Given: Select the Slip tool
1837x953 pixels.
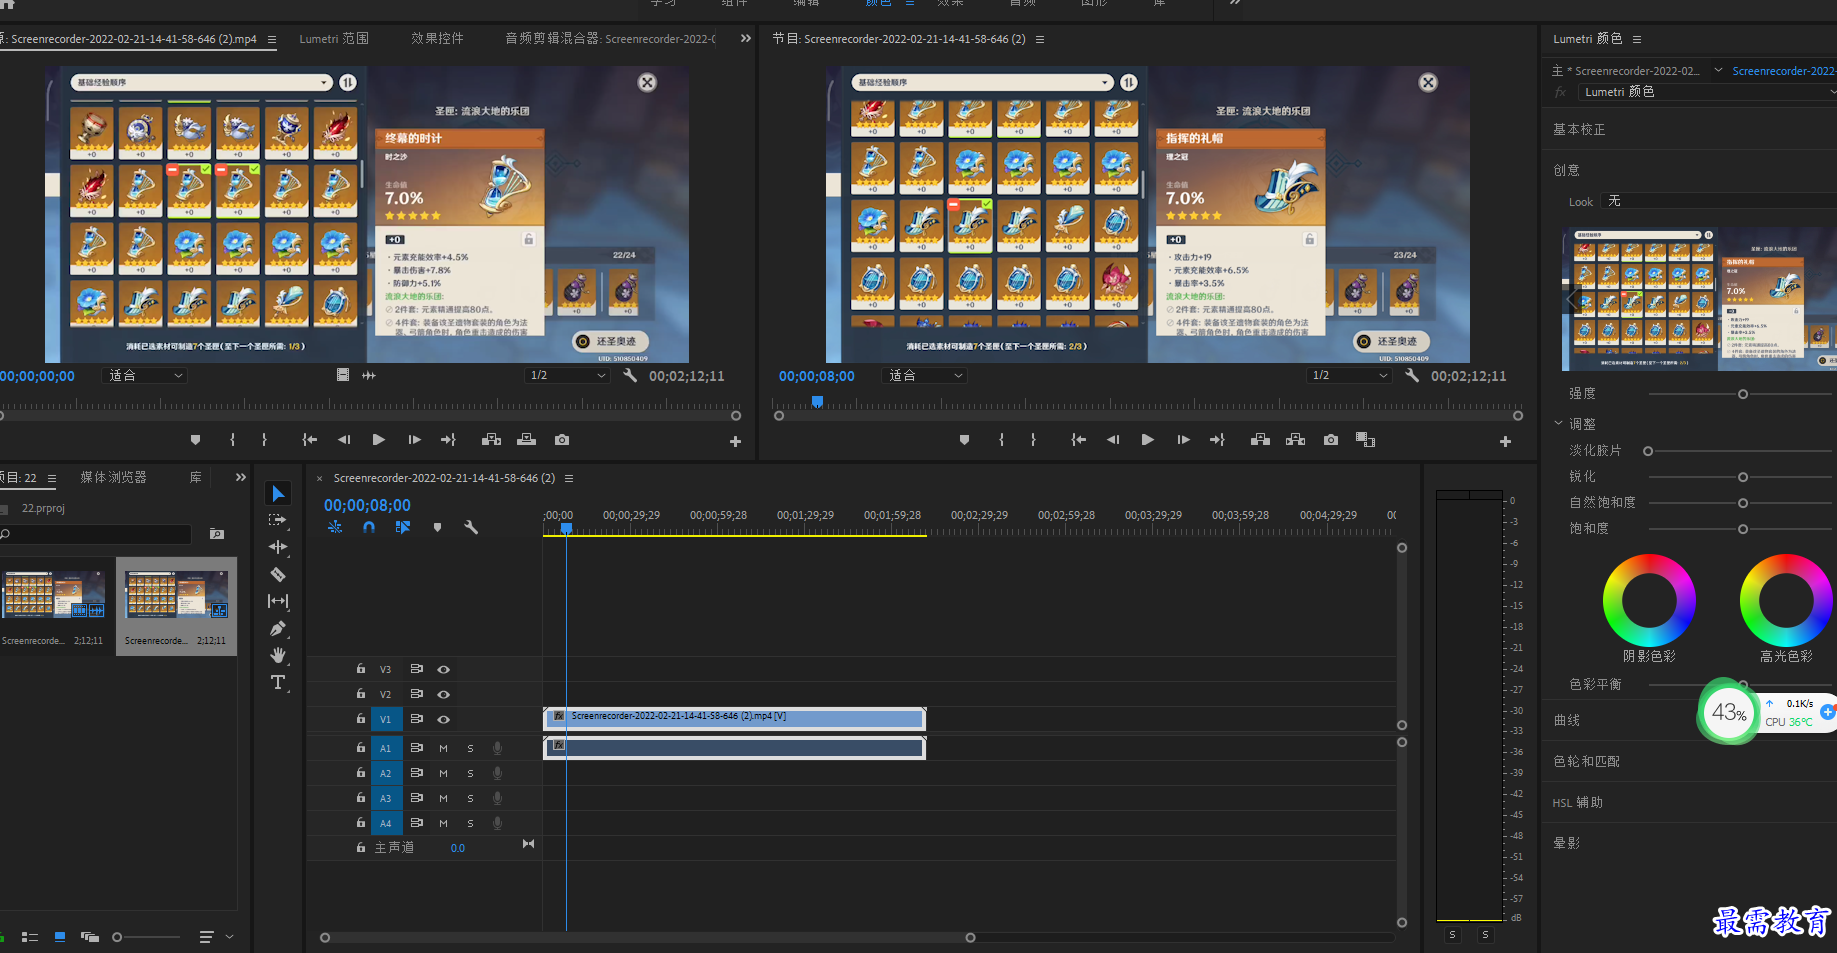Looking at the screenshot, I should tap(278, 601).
